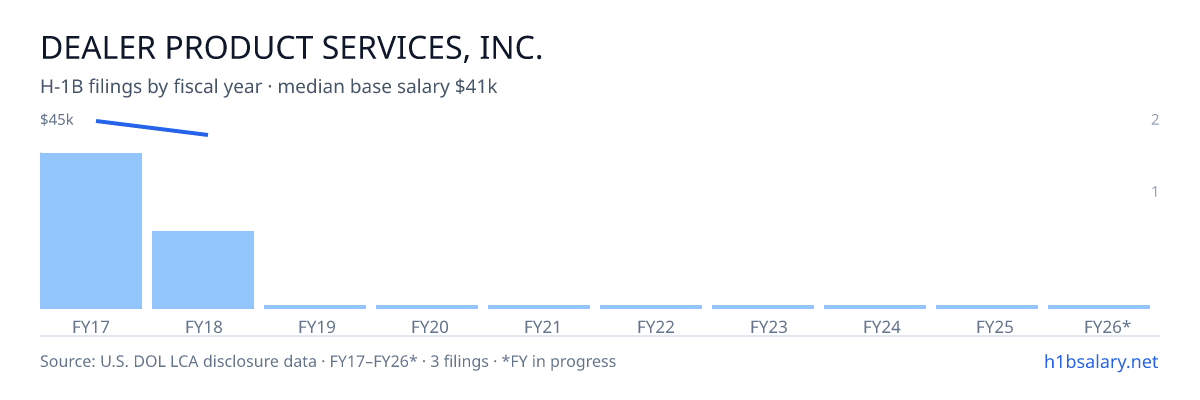The image size is (1200, 400).
Task: Select the FY23 bar stub
Action: click(763, 307)
